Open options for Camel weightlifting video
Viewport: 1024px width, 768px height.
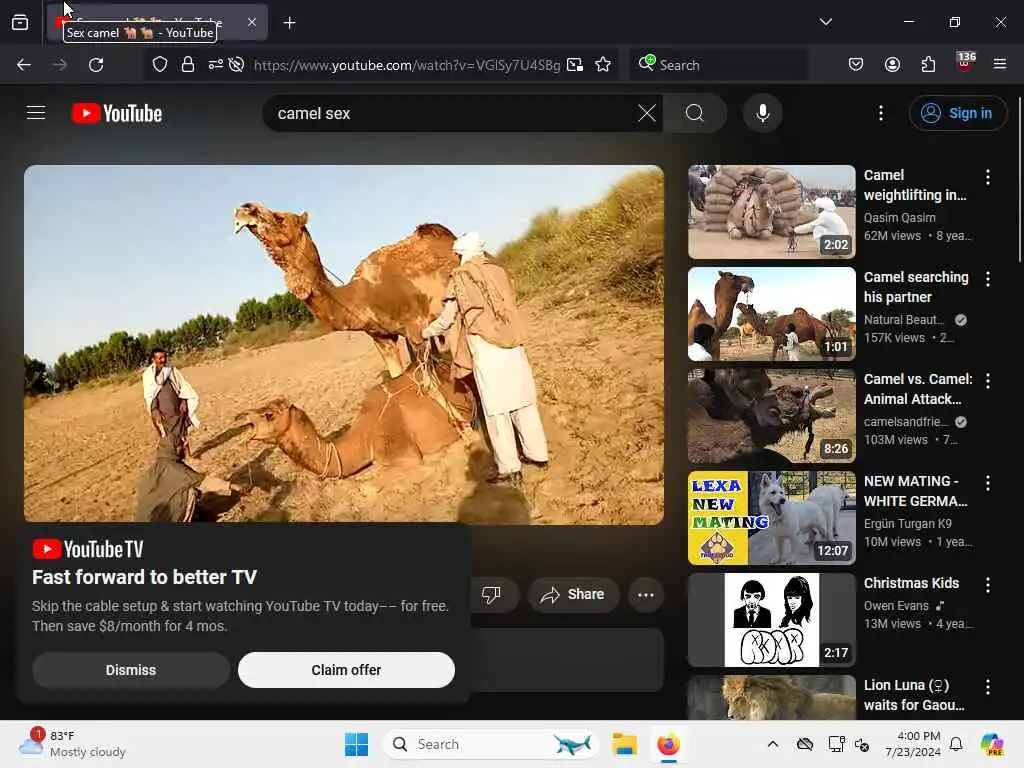[987, 177]
